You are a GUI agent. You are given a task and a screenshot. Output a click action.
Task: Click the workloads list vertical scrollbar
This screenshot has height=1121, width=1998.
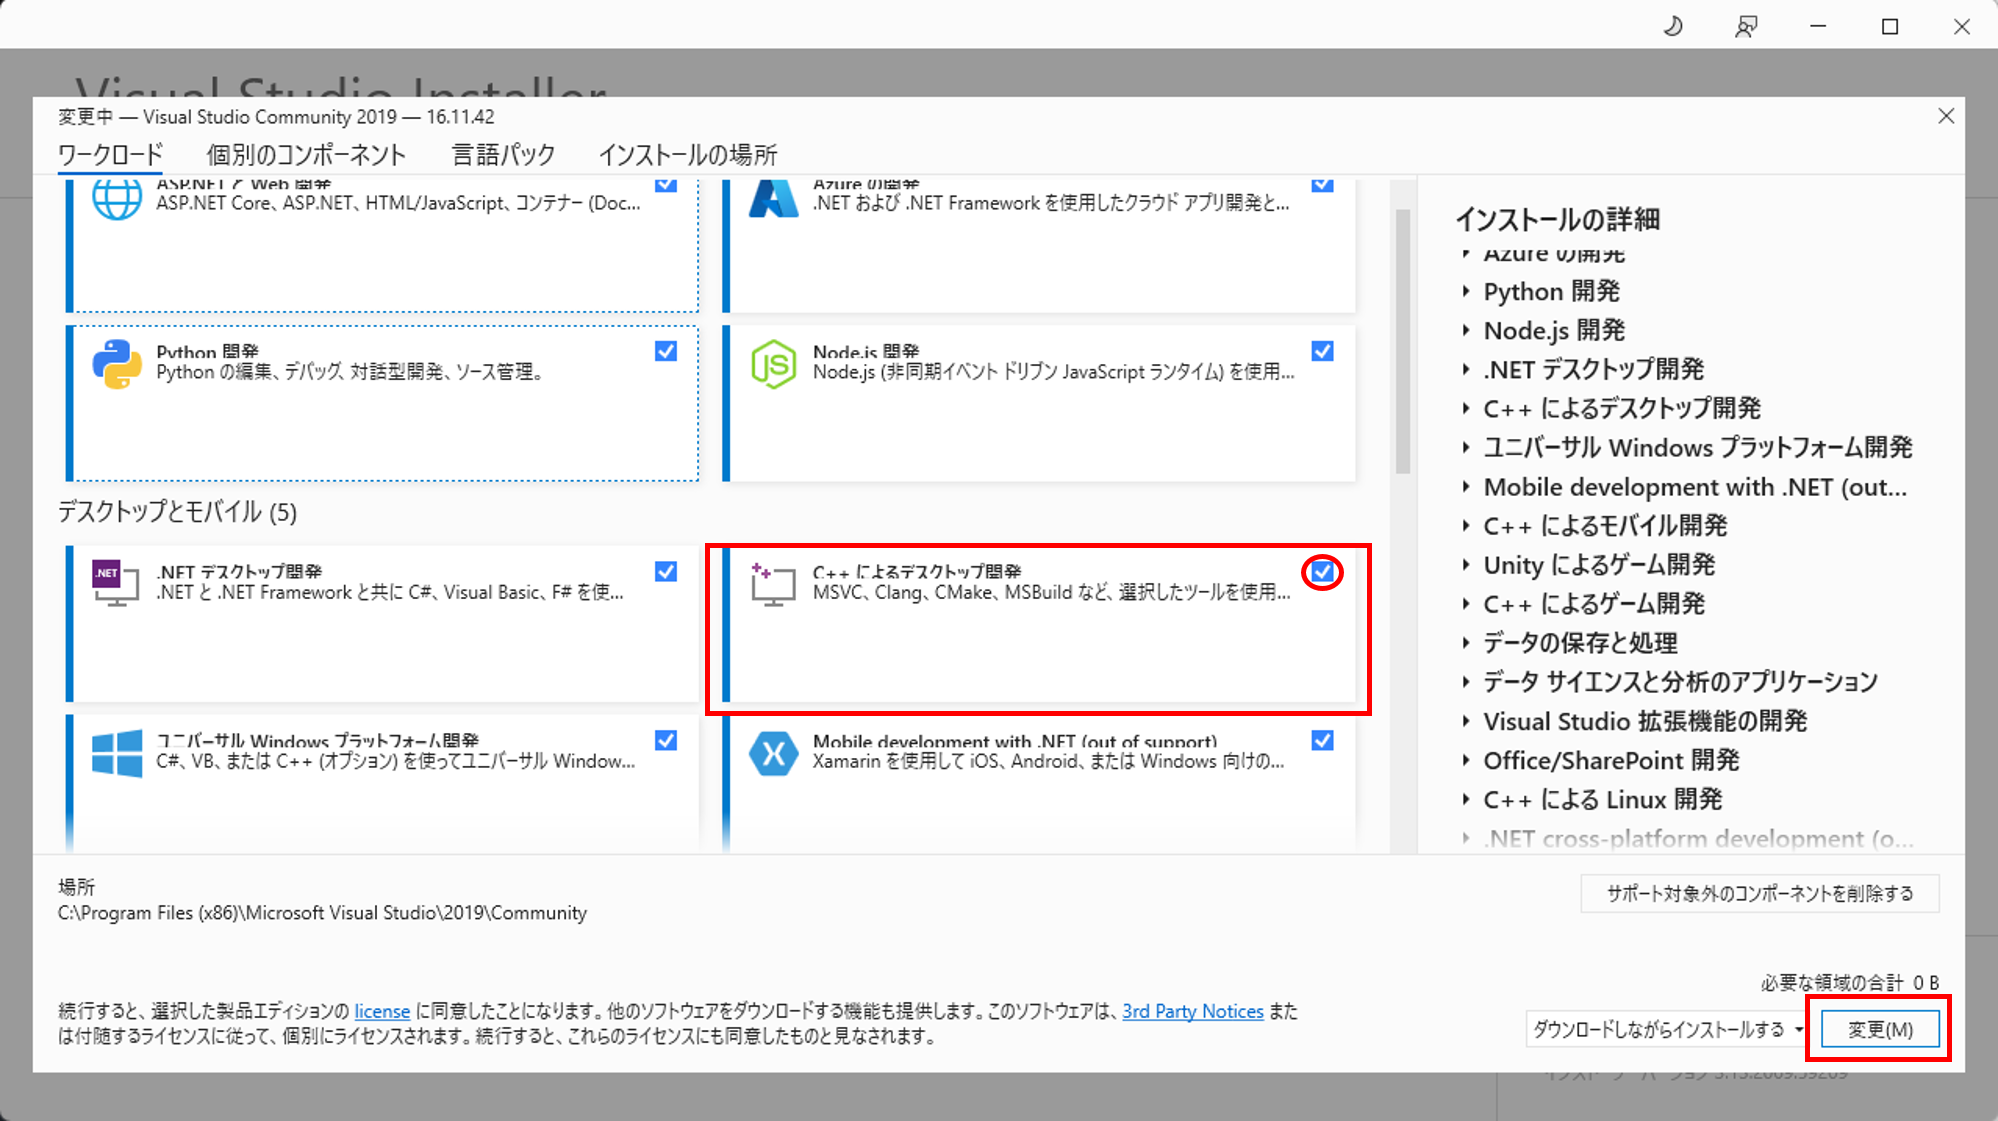1403,341
